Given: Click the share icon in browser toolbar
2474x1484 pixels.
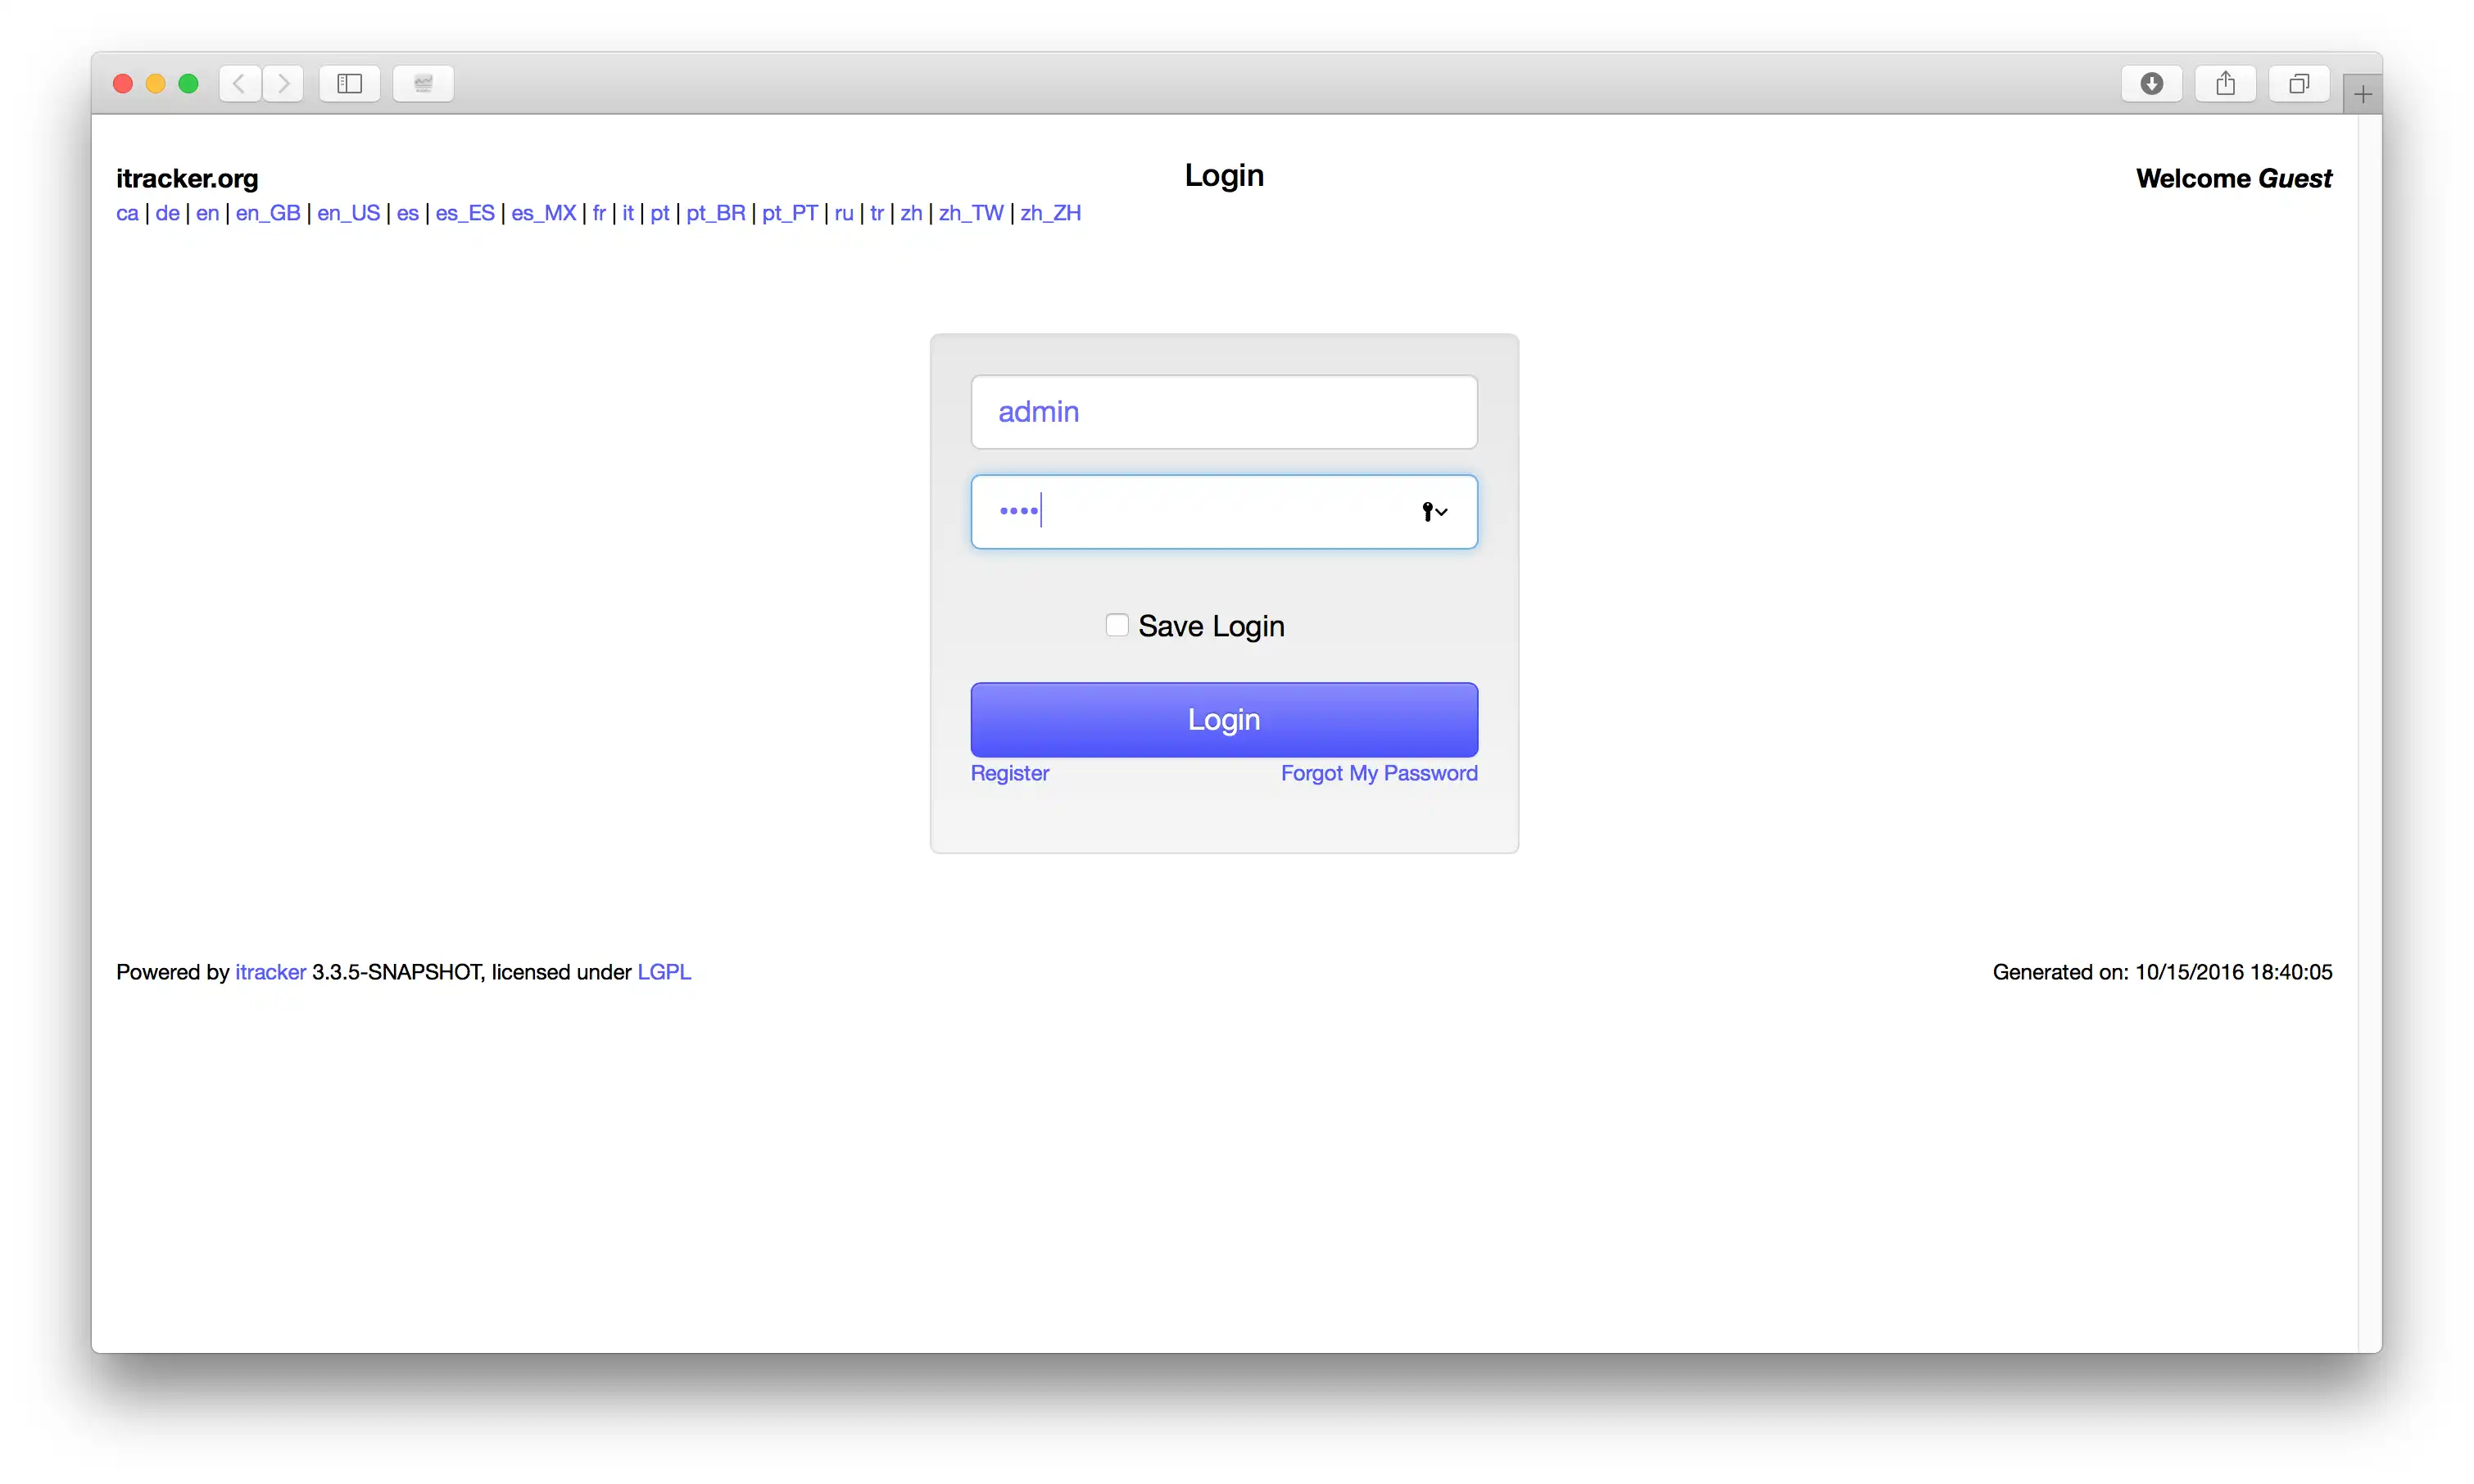Looking at the screenshot, I should (2225, 83).
